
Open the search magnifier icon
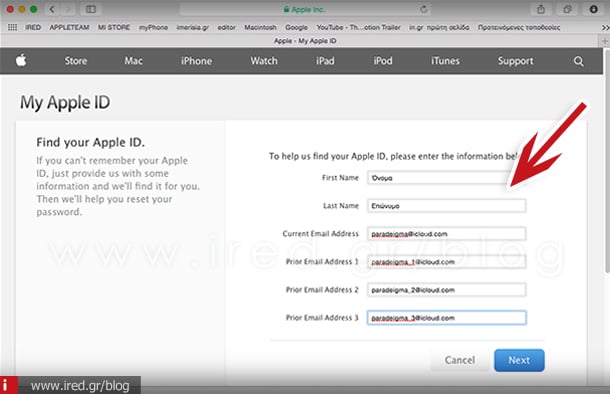coord(578,61)
